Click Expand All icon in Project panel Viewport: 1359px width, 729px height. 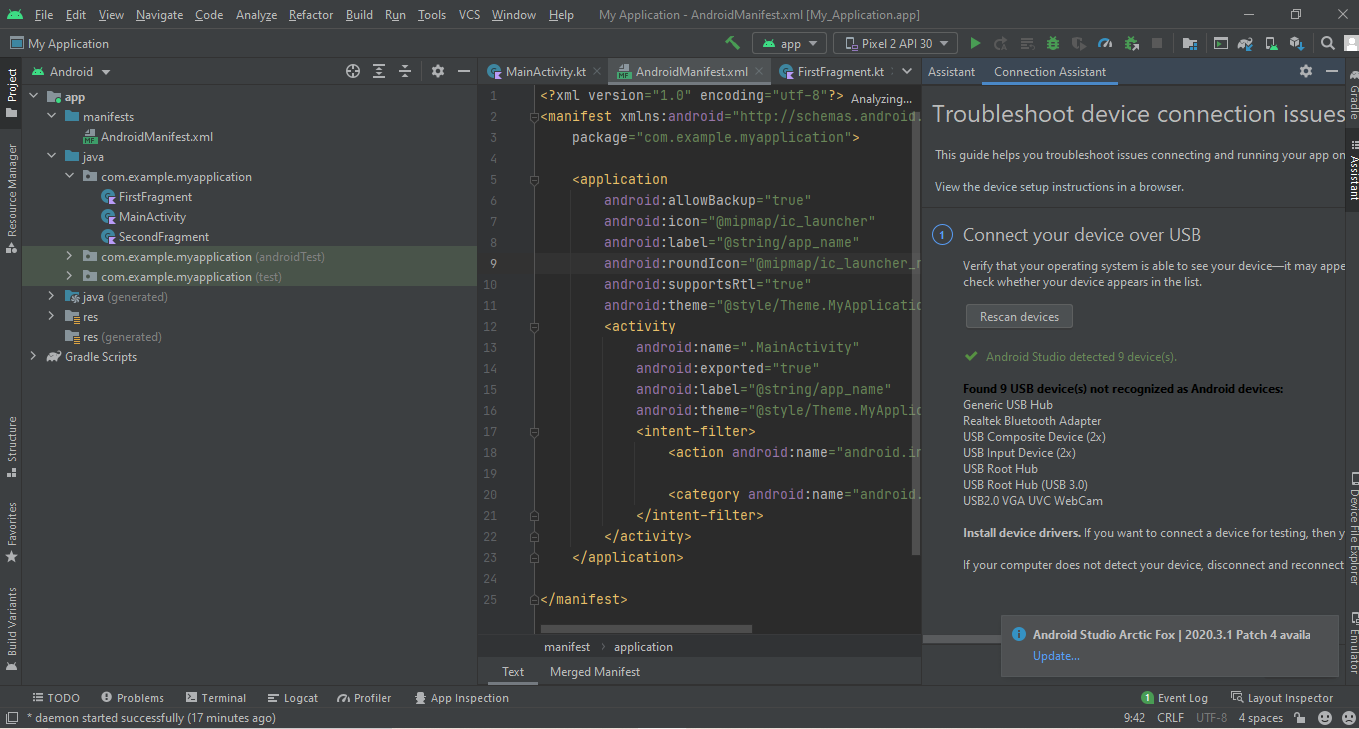[x=379, y=71]
